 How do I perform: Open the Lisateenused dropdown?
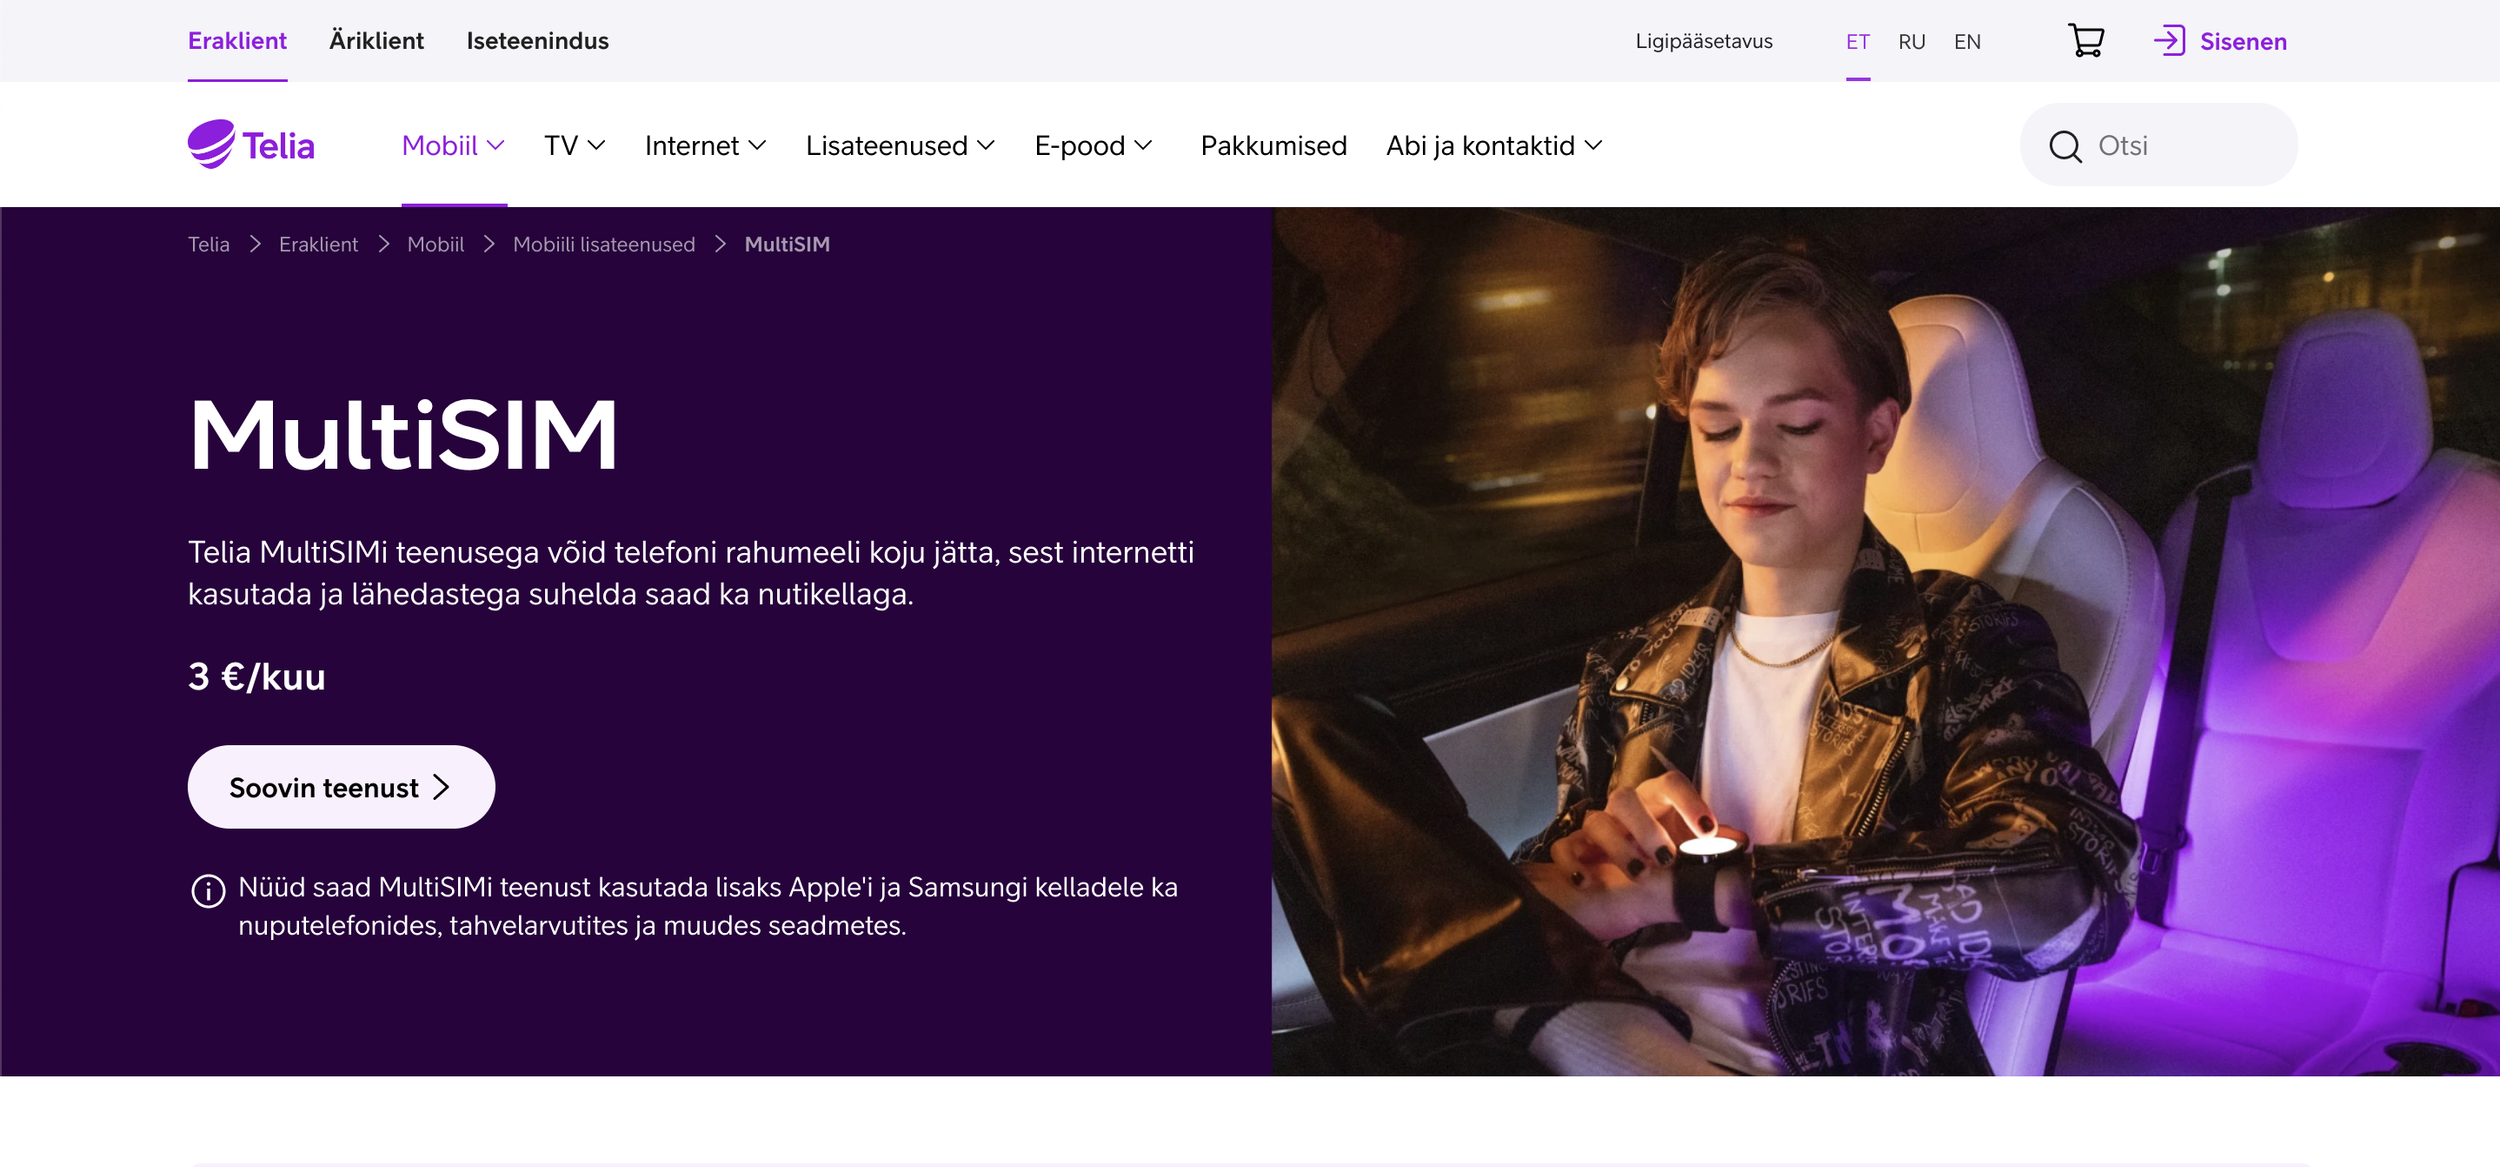(x=900, y=146)
